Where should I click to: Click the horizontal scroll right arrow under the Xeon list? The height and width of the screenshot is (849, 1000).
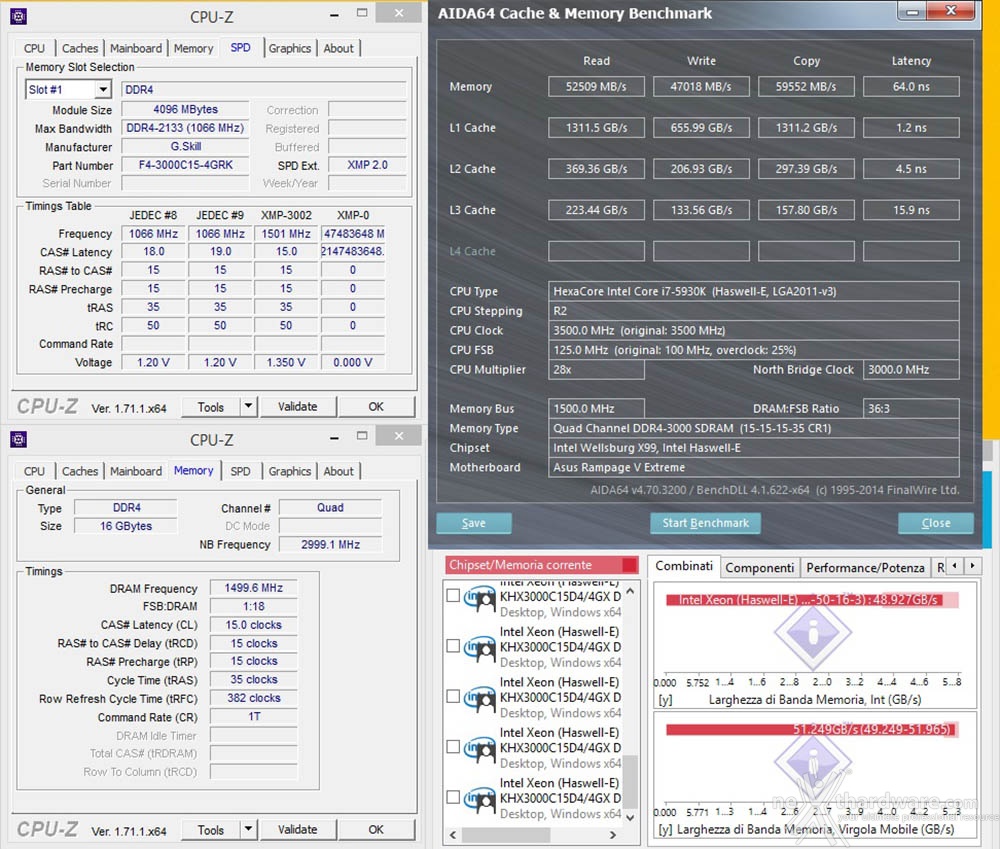(x=613, y=834)
